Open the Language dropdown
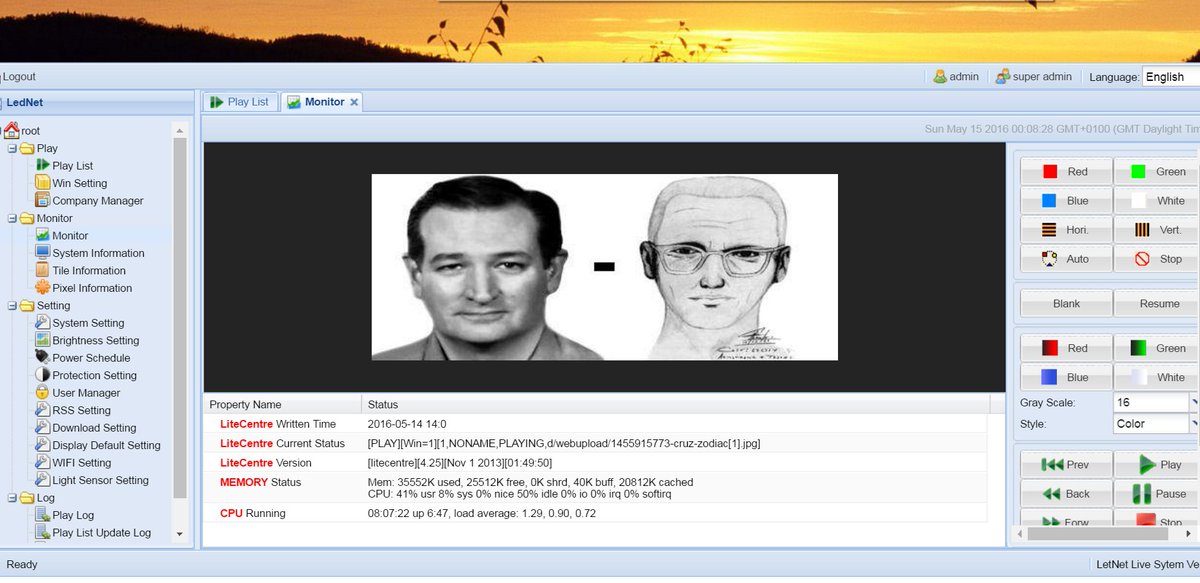 click(1170, 77)
